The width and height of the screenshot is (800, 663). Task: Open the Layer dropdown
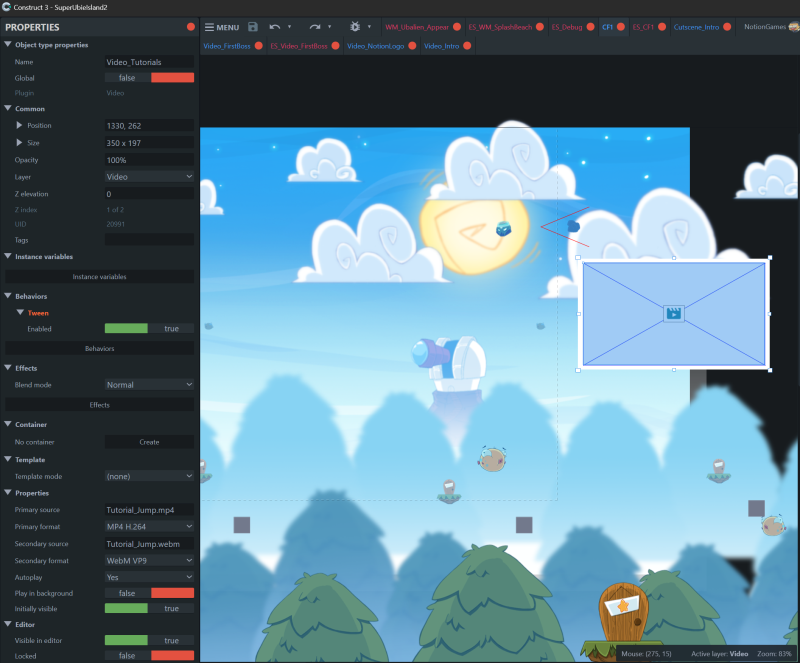(x=149, y=177)
